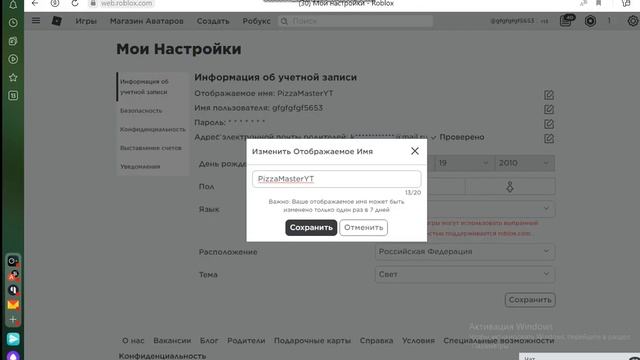
Task: Open the Создать section
Action: tap(213, 21)
